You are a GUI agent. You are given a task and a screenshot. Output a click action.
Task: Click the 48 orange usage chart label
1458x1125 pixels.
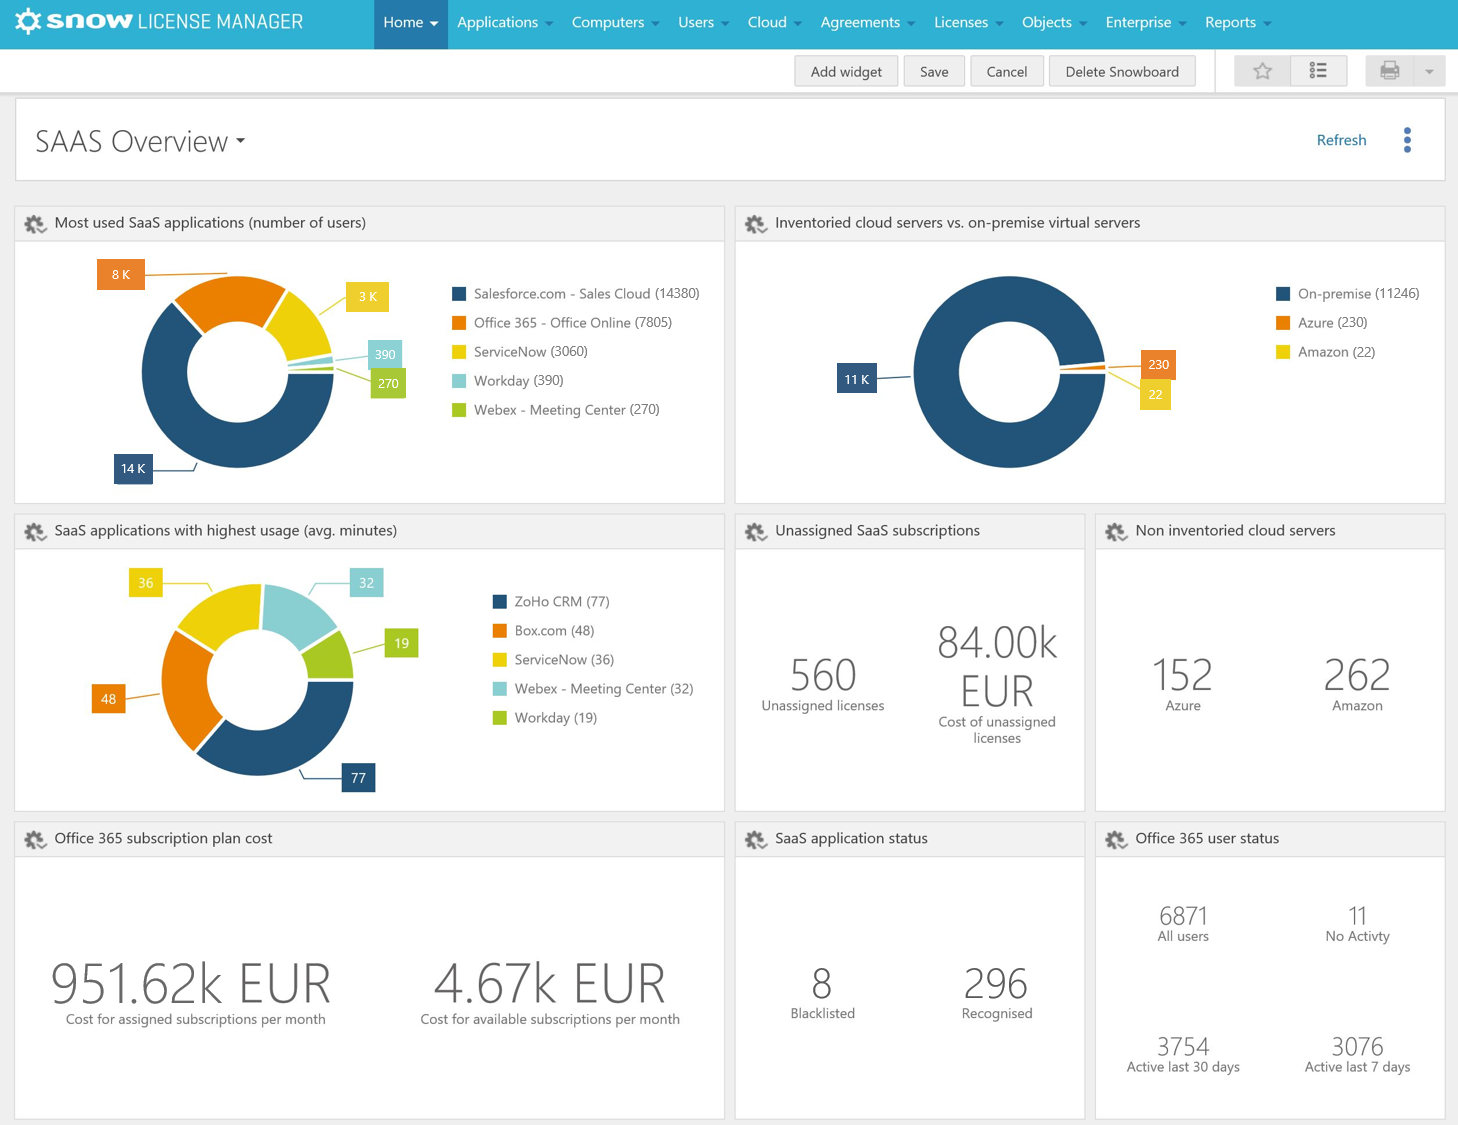pyautogui.click(x=108, y=699)
